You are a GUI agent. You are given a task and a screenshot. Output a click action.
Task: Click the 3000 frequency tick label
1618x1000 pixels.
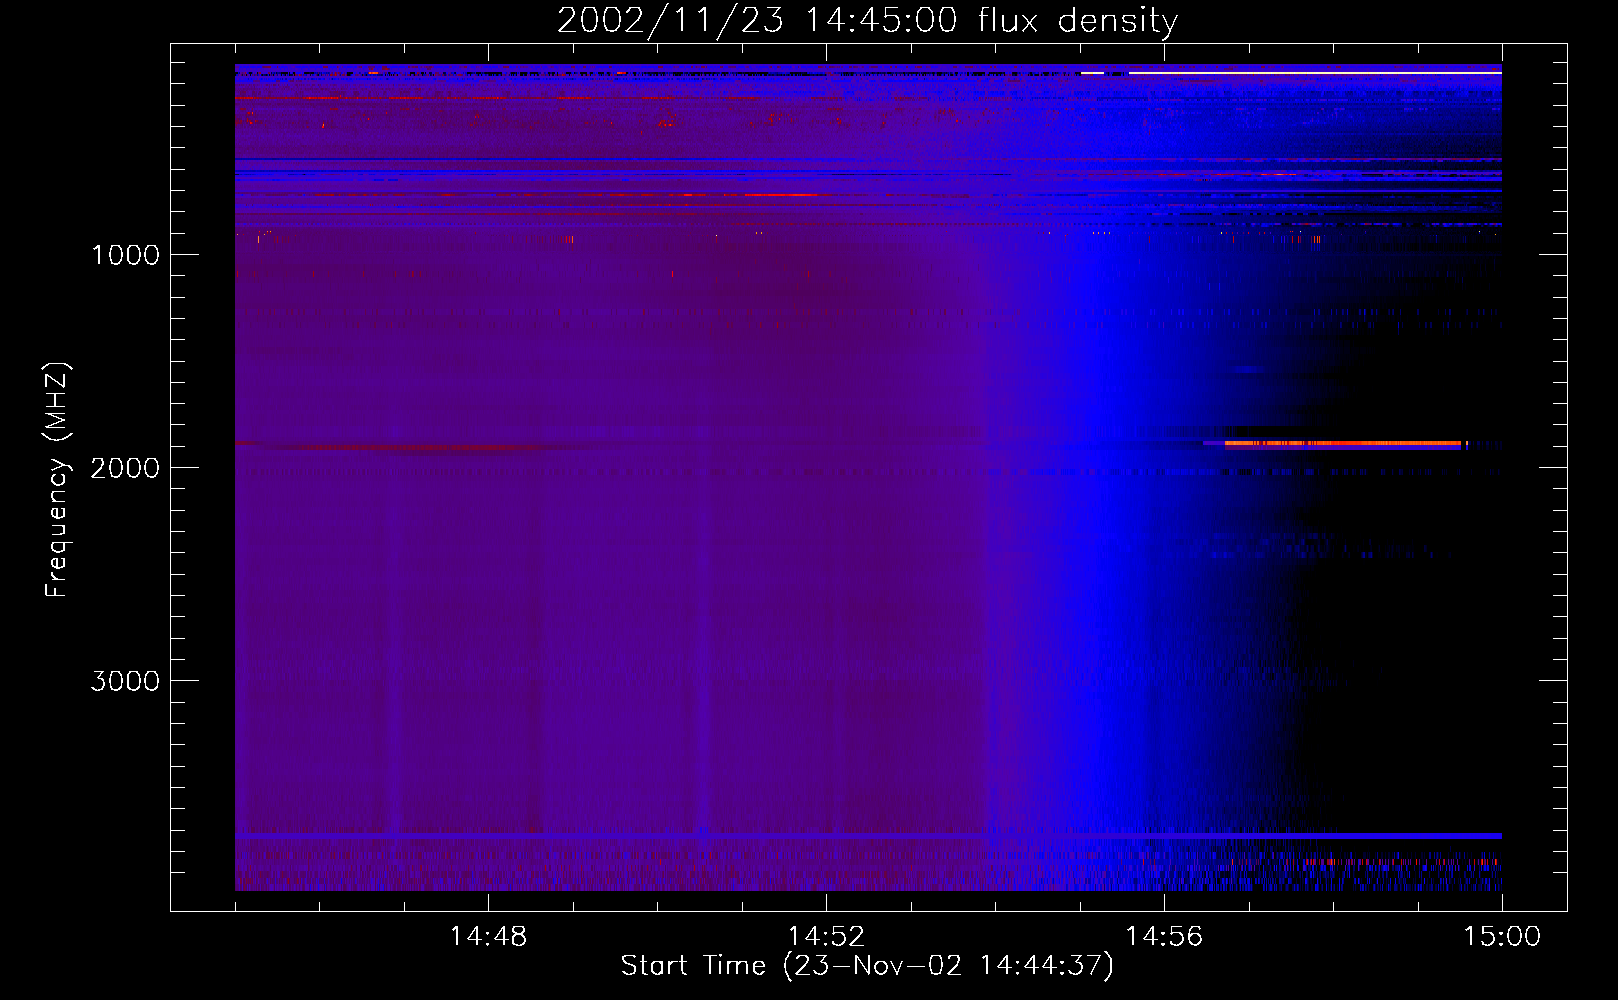tap(125, 681)
